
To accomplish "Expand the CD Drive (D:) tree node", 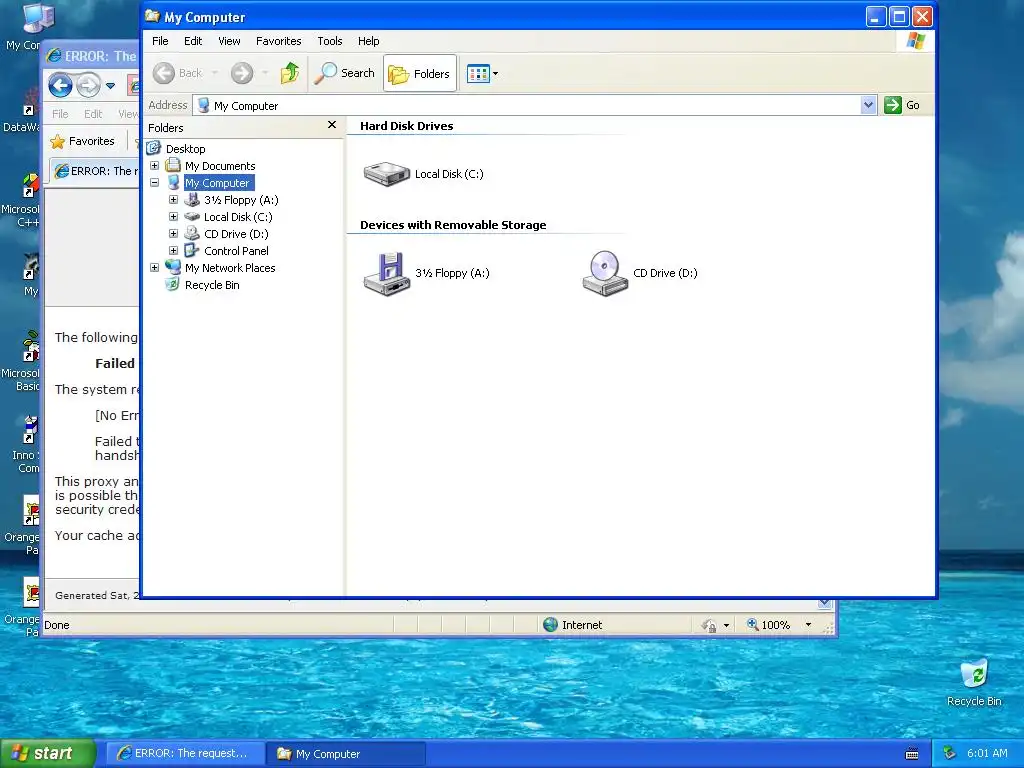I will pyautogui.click(x=174, y=234).
